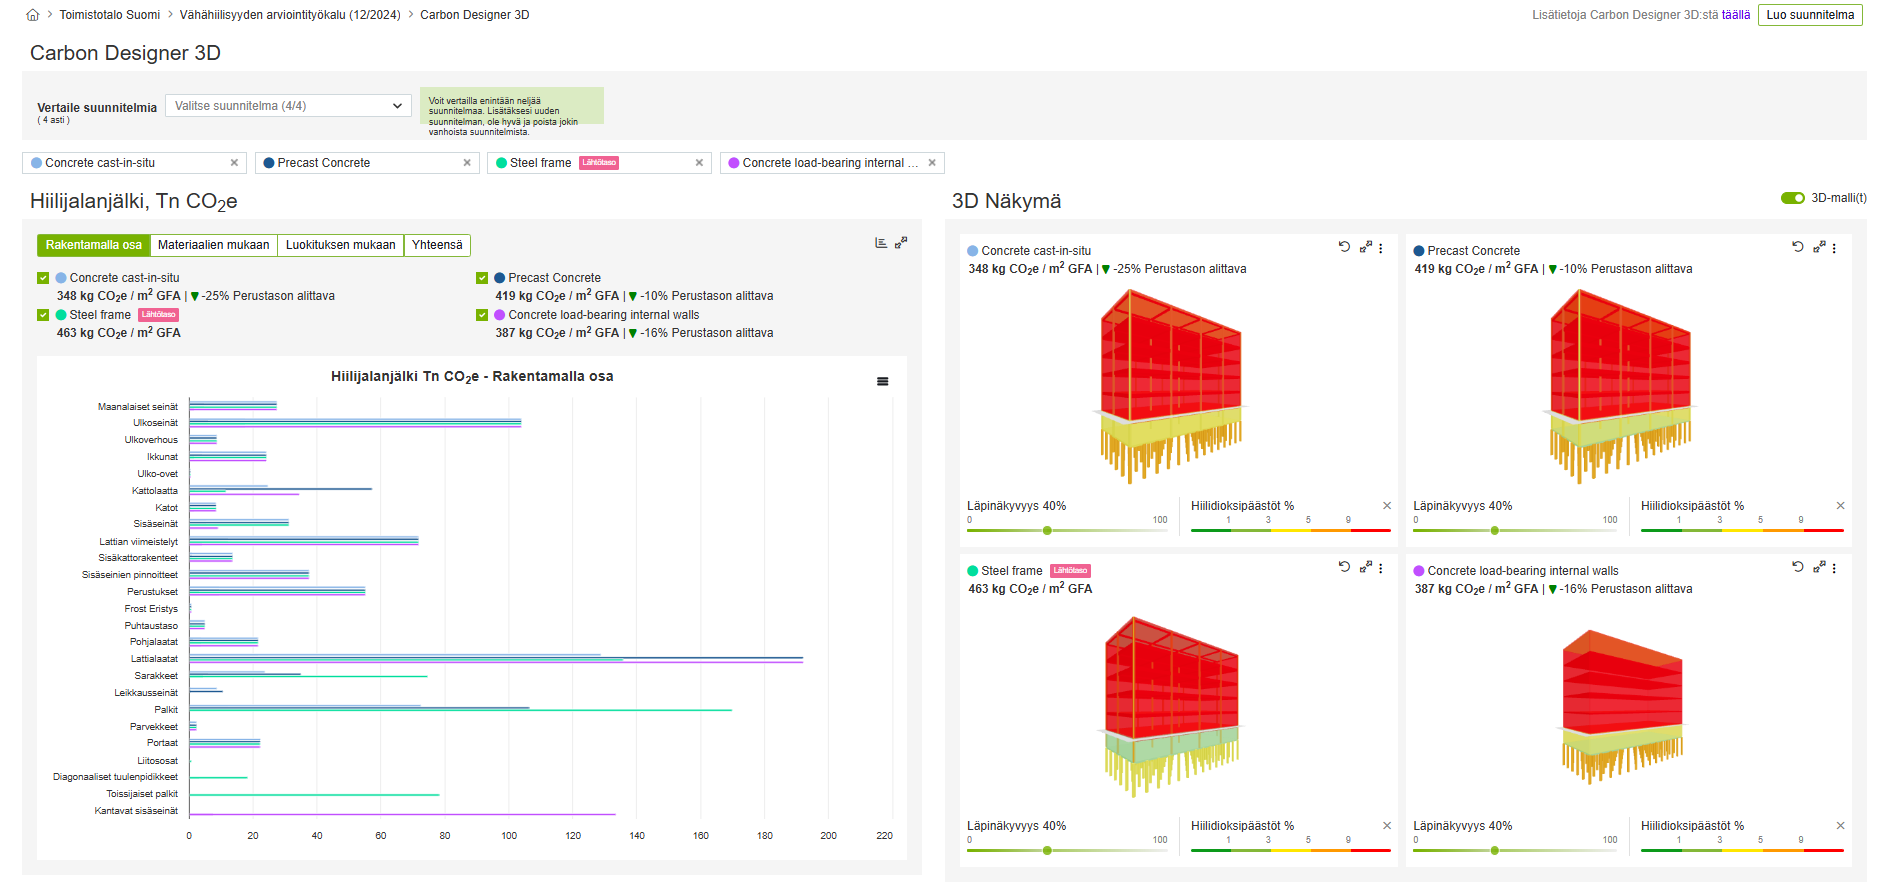Viewport: 1886px width, 886px height.
Task: Reset the Concrete cast-in-situ 3D view rotation
Action: click(1344, 247)
